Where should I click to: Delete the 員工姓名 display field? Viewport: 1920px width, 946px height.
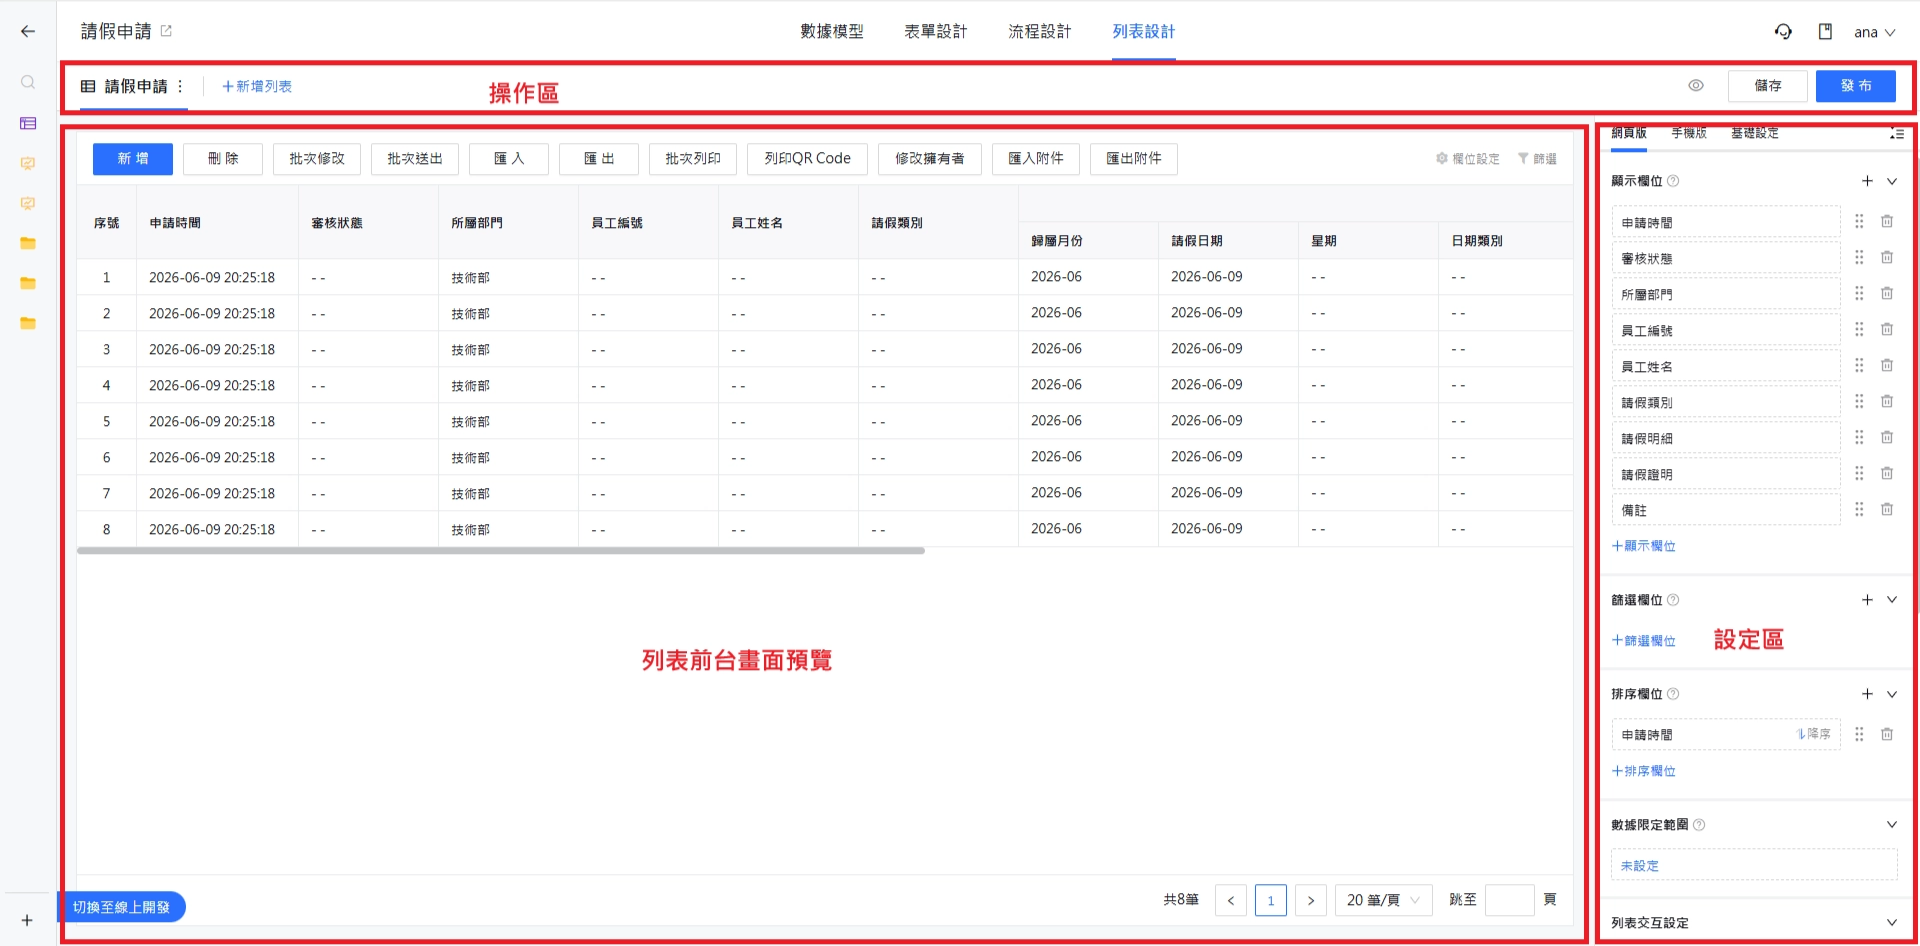[x=1887, y=365]
